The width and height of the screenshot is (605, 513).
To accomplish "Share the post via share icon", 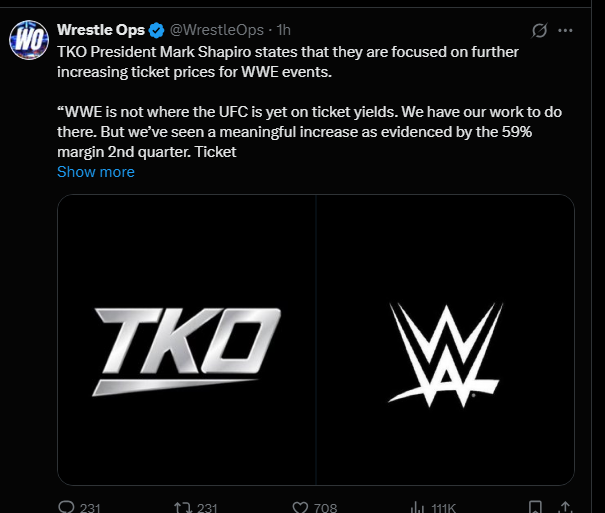I will coord(565,507).
